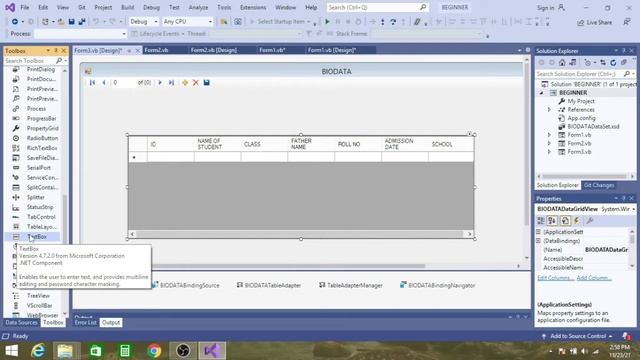The width and height of the screenshot is (640, 360).
Task: Click the Live Share button
Action: tap(595, 22)
